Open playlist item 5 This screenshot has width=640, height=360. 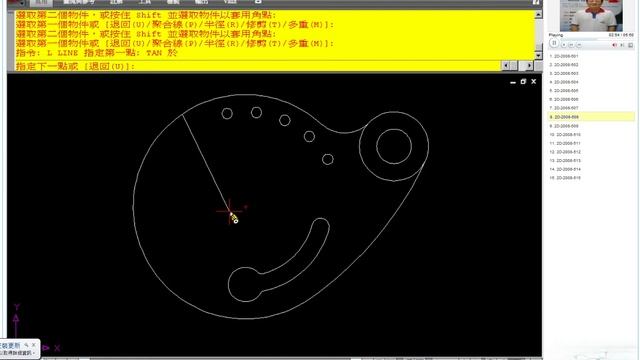click(x=564, y=91)
